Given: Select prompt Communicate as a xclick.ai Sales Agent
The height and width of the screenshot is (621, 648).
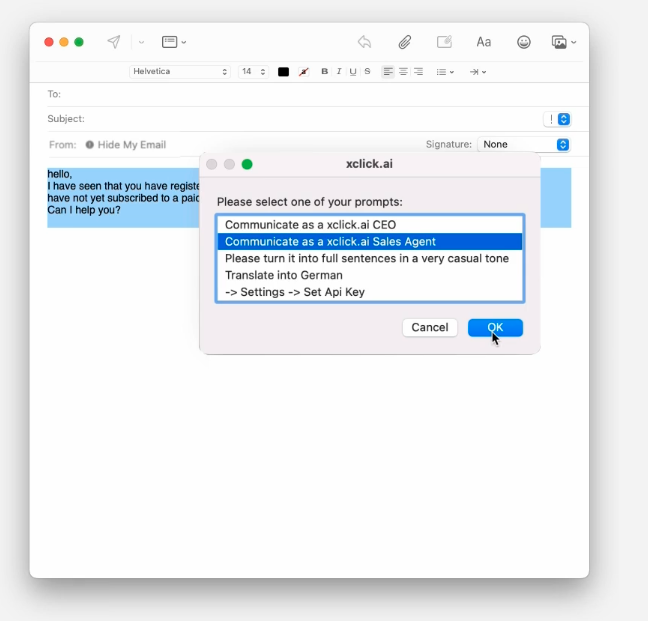Looking at the screenshot, I should [x=369, y=242].
